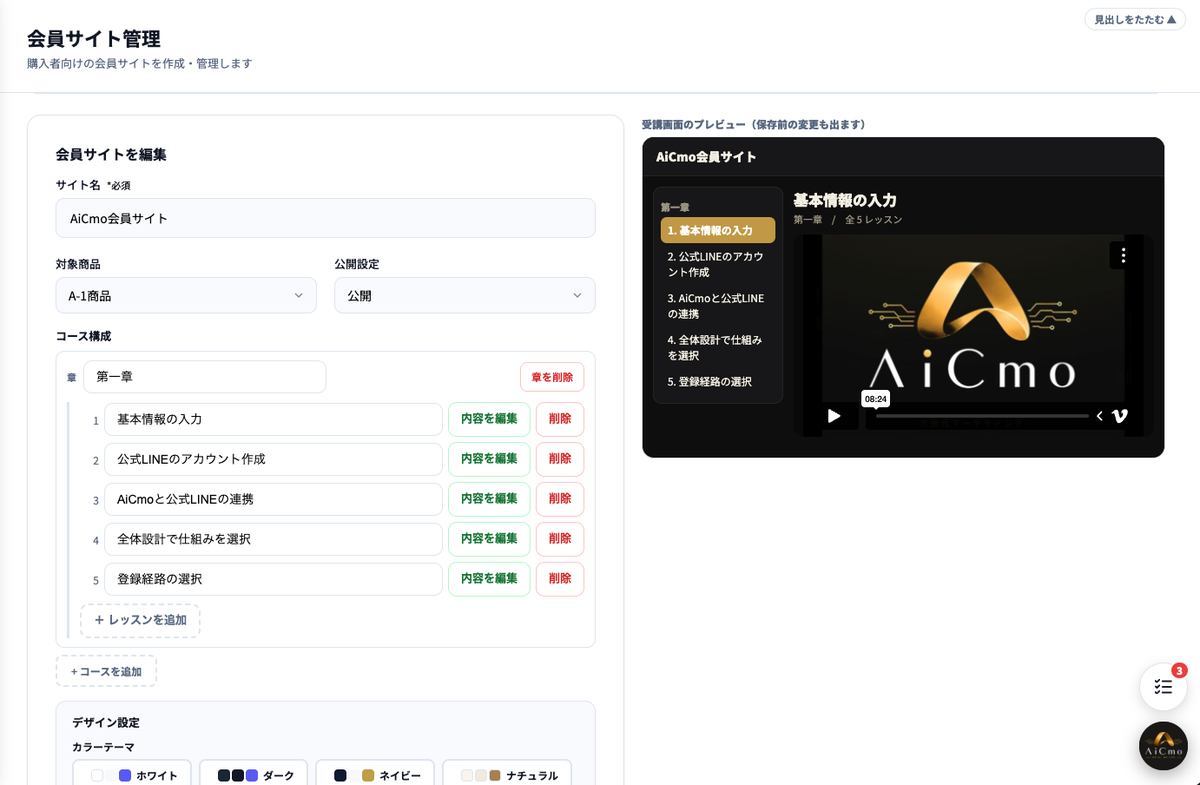Delete the 登録経路の選択 lesson
The image size is (1200, 785).
click(560, 579)
